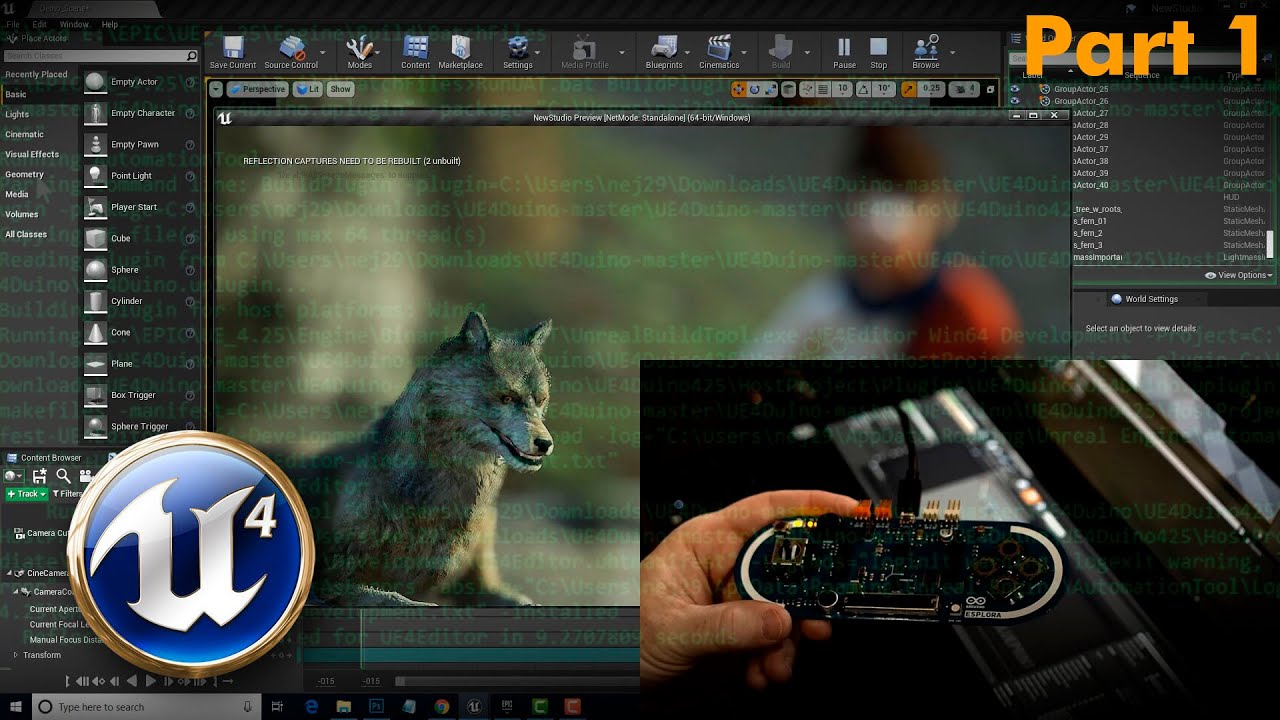1280x720 pixels.
Task: Open the Help menu
Action: tap(110, 24)
